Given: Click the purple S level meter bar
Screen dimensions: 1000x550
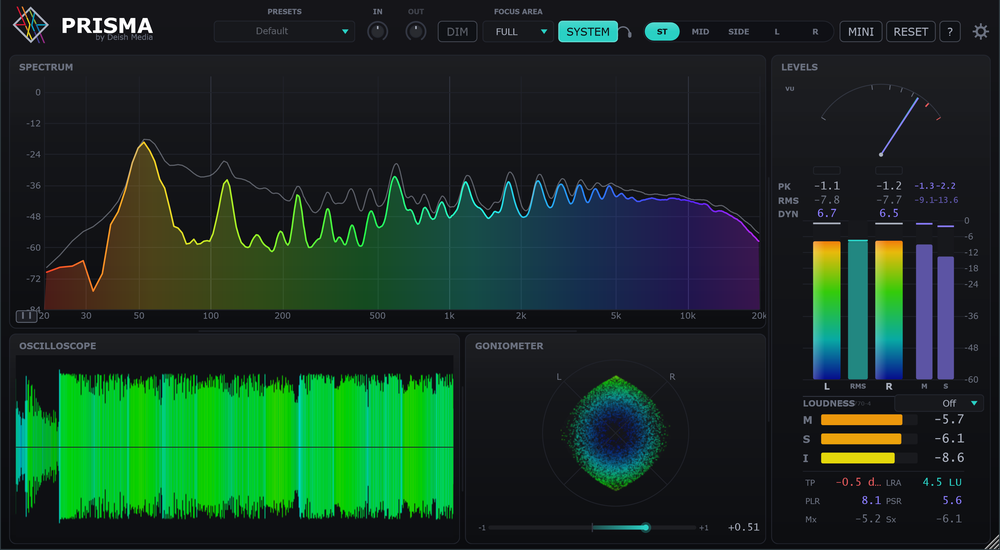Looking at the screenshot, I should (945, 318).
